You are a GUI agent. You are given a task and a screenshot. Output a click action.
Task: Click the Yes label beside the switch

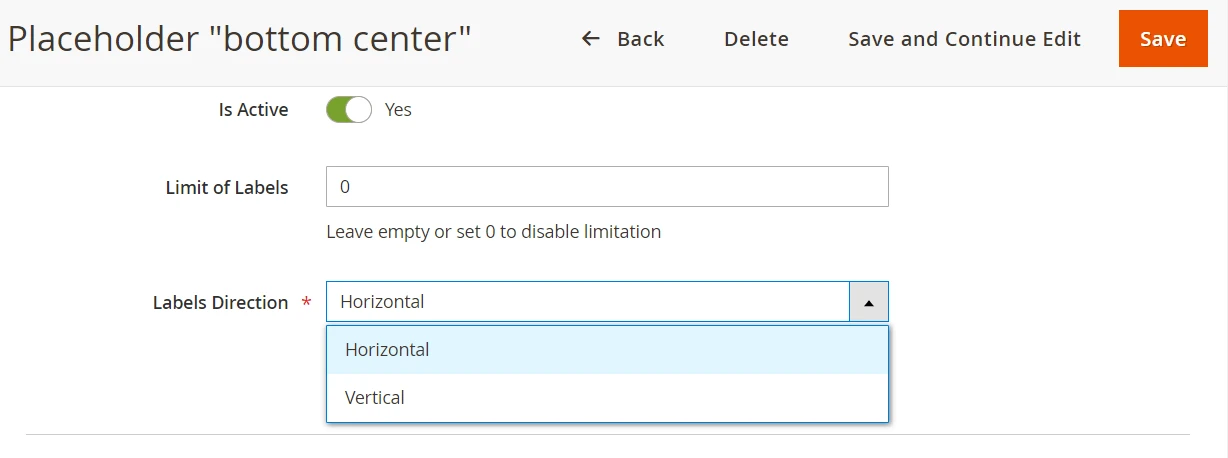point(398,110)
